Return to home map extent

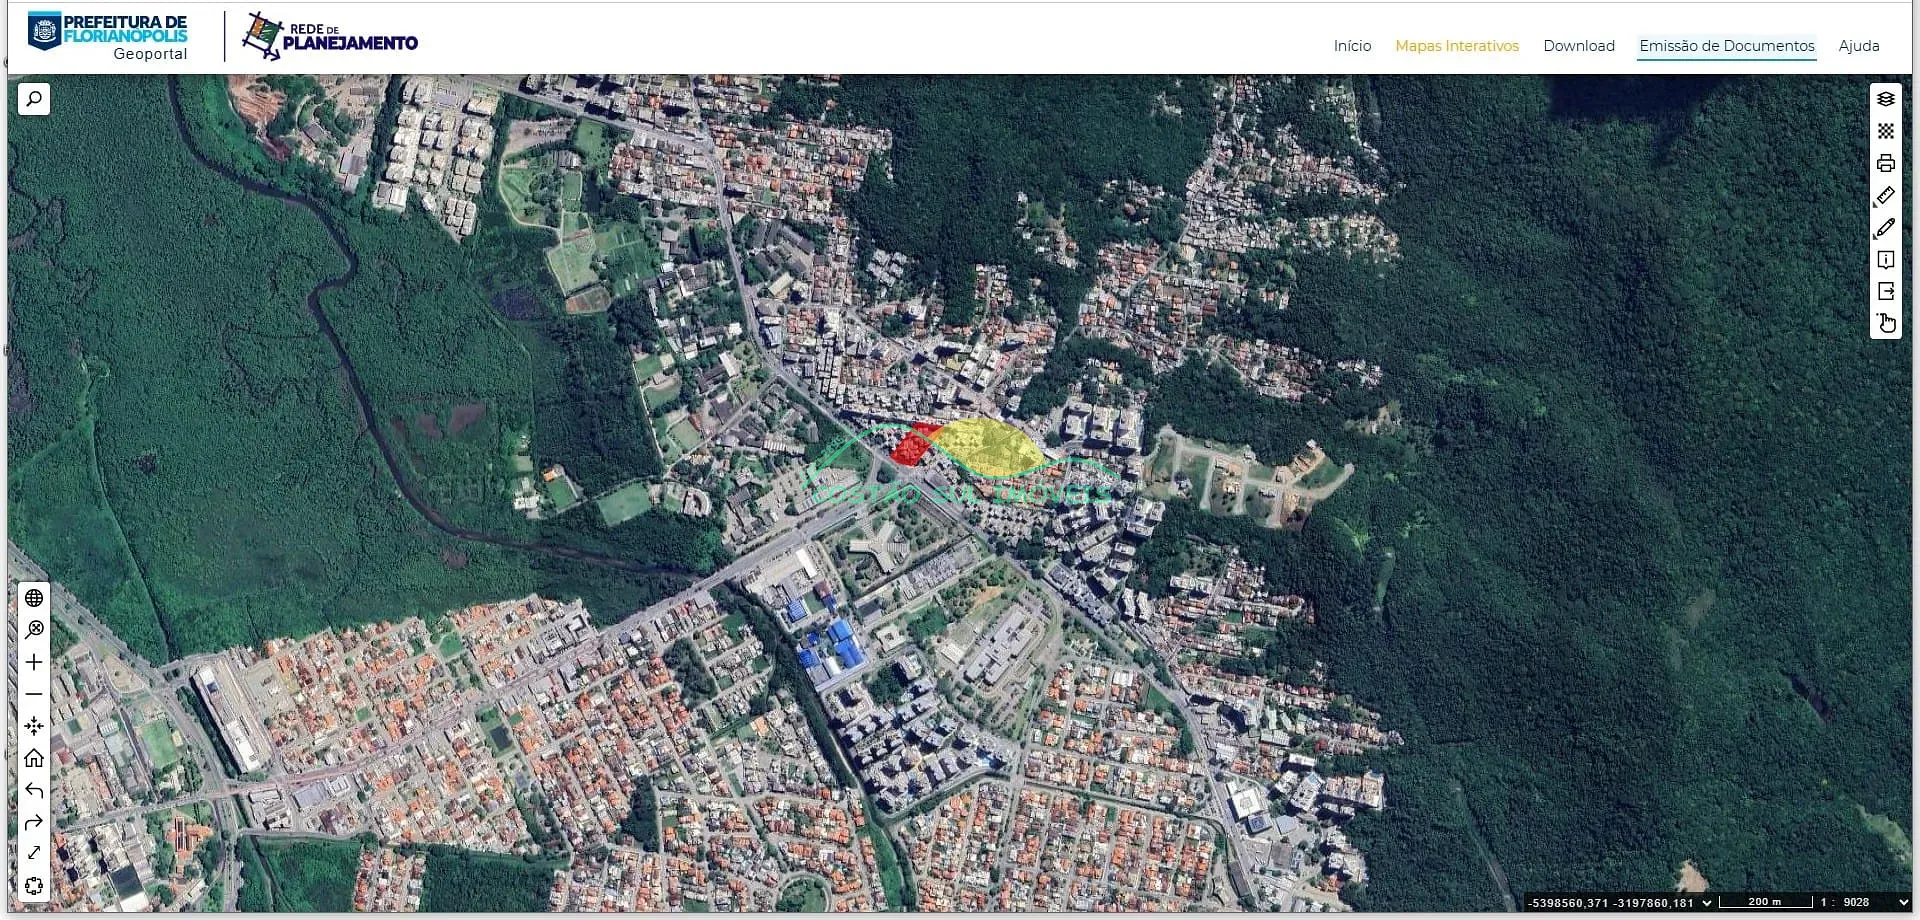pyautogui.click(x=34, y=758)
